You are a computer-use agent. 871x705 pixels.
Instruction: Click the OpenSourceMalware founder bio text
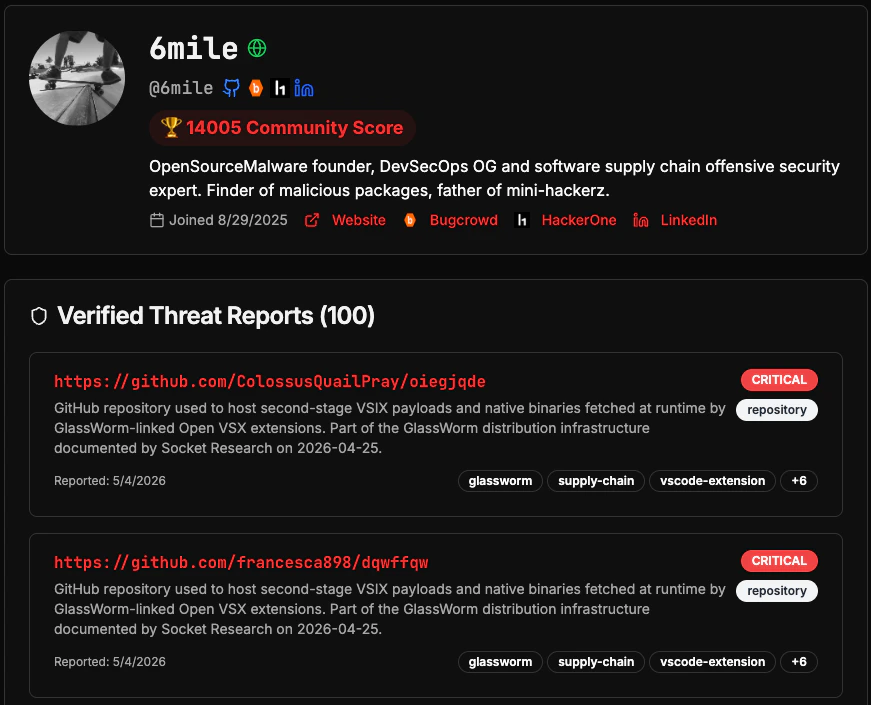click(x=494, y=178)
